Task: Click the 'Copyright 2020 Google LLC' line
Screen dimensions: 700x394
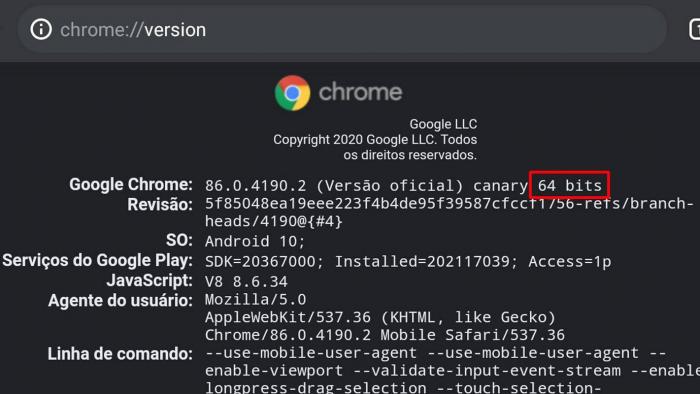Action: (375, 140)
